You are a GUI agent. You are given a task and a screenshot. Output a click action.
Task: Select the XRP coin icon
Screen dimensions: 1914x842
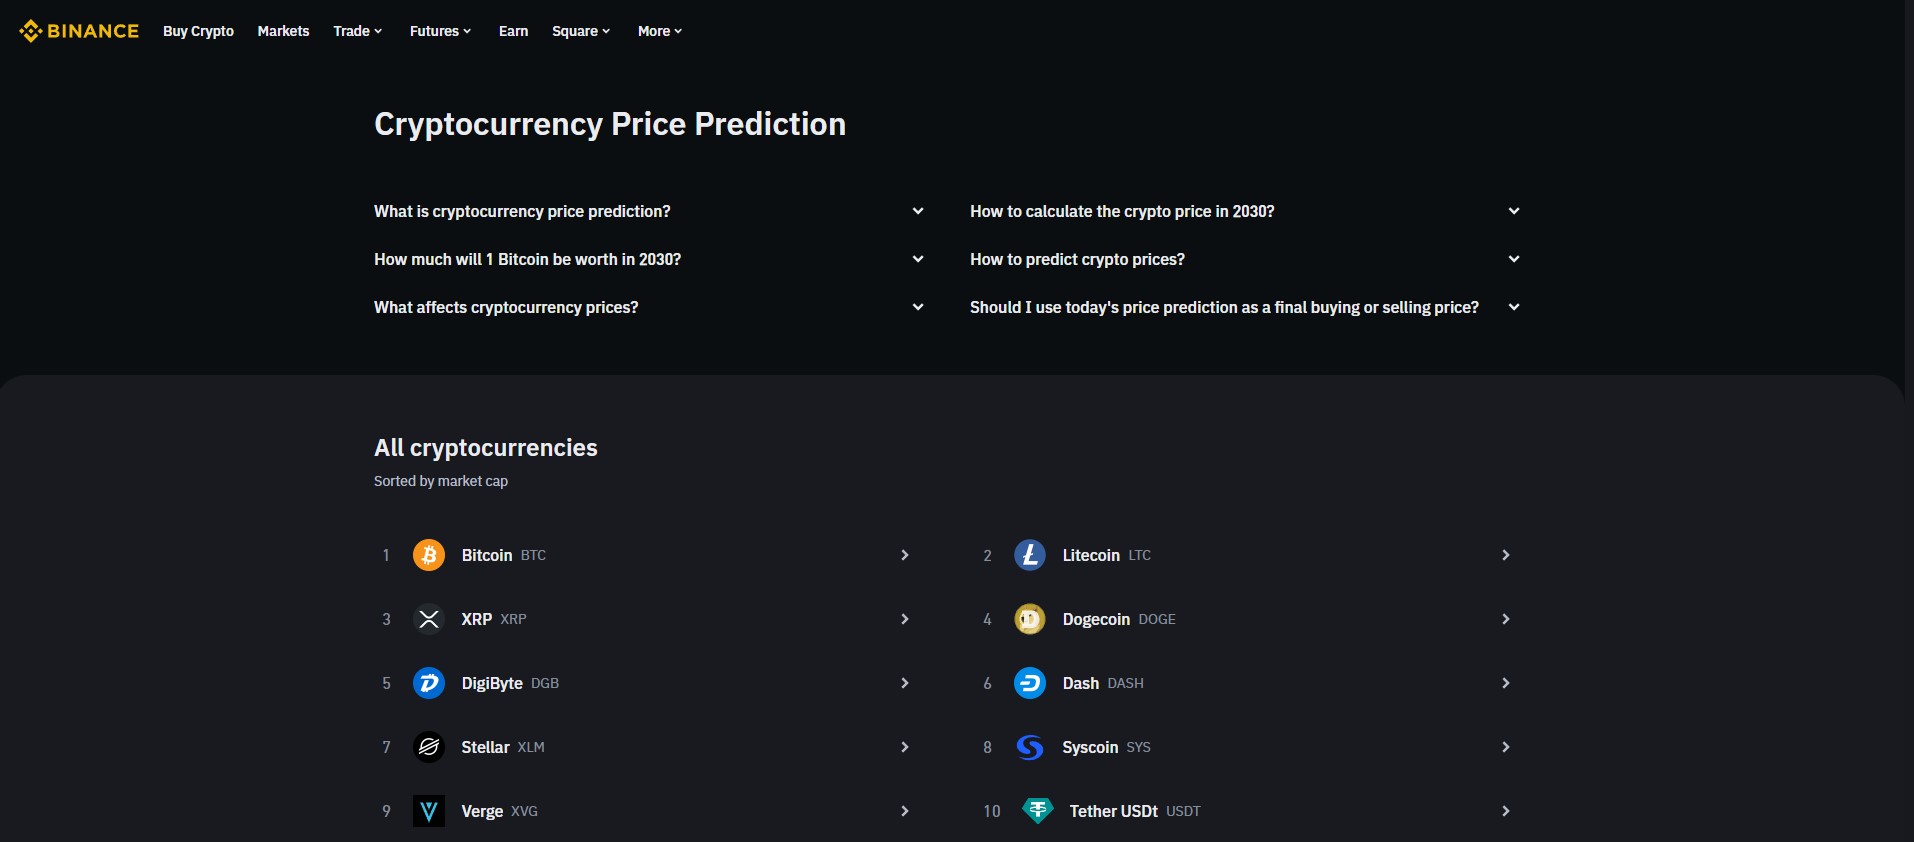click(x=429, y=620)
